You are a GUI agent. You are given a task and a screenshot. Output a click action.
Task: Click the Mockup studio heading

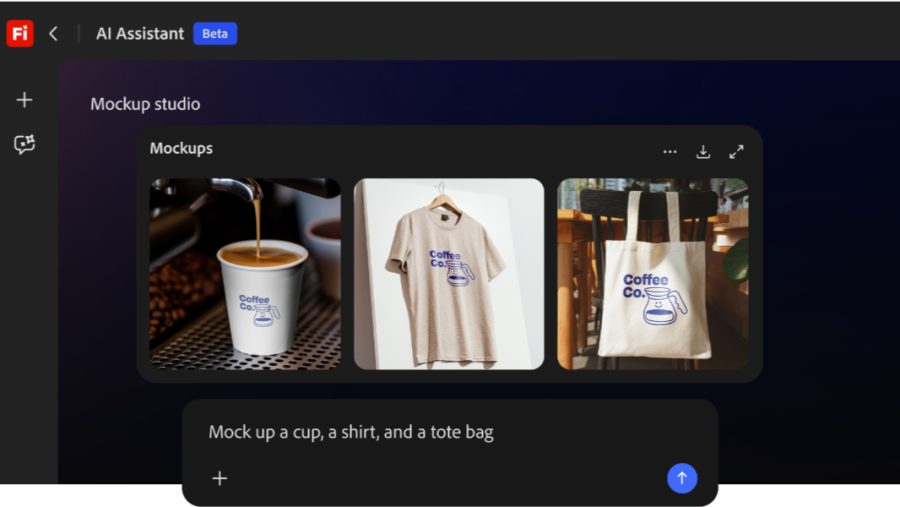(x=145, y=104)
